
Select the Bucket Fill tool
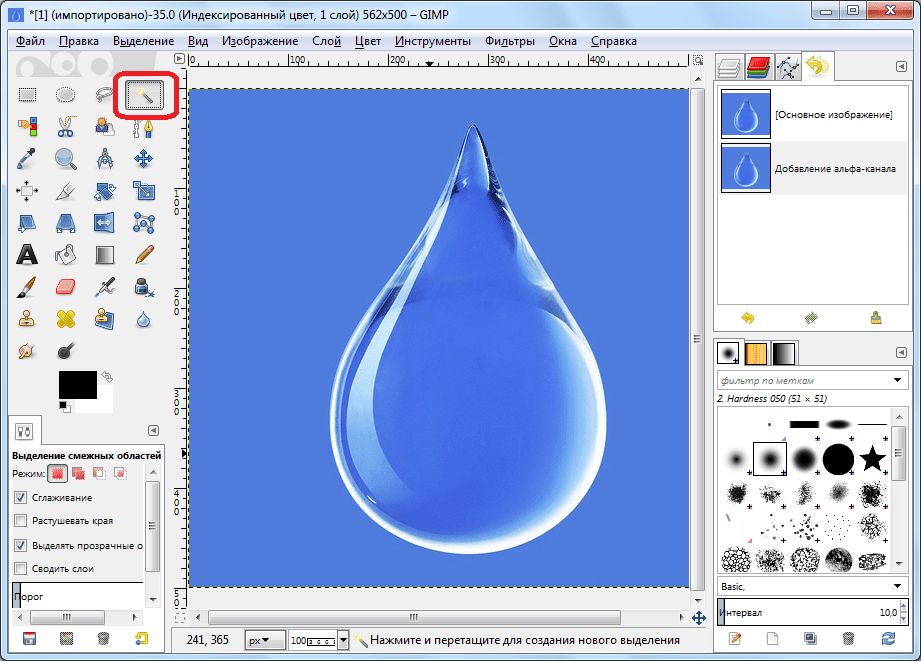click(x=65, y=254)
